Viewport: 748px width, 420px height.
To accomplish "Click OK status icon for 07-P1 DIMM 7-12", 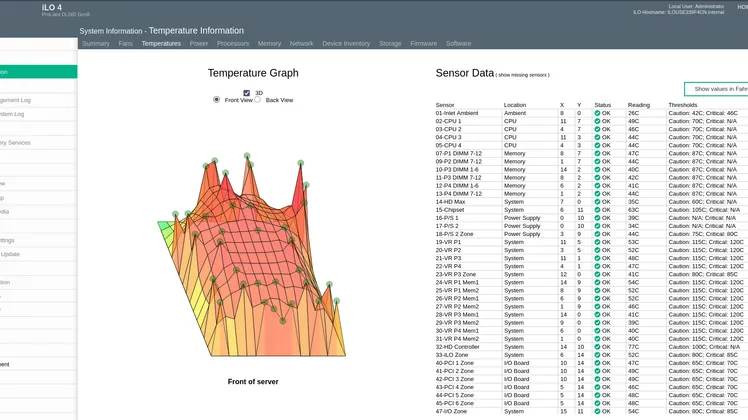I will (597, 154).
